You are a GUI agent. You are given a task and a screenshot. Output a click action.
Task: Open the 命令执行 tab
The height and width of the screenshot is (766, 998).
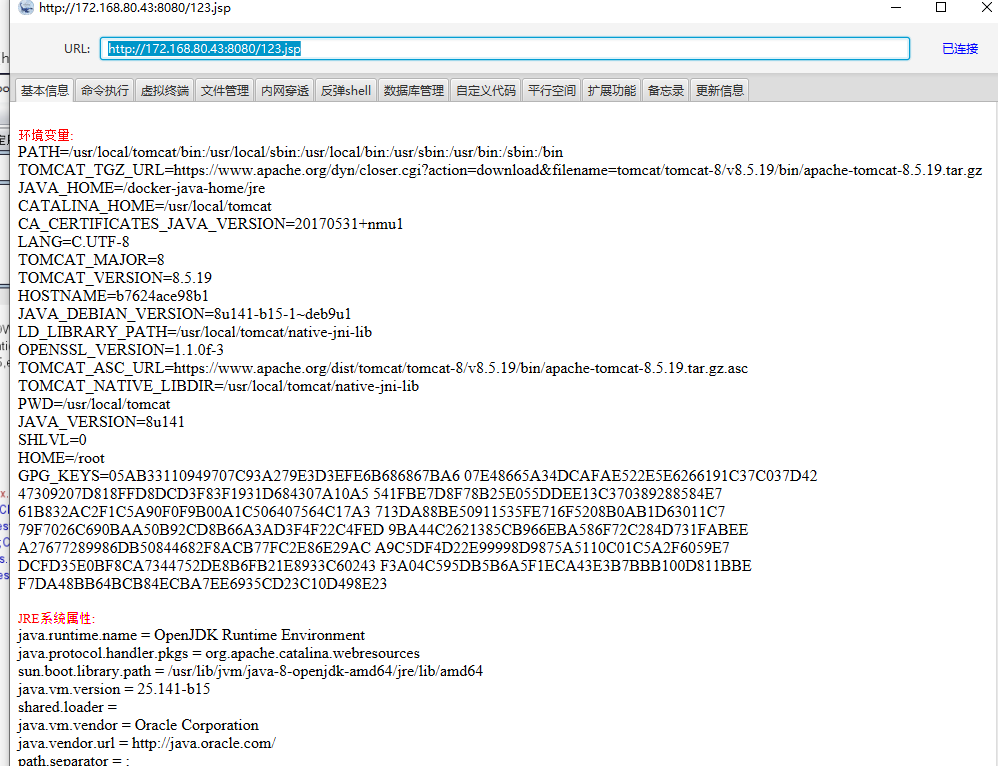click(105, 90)
